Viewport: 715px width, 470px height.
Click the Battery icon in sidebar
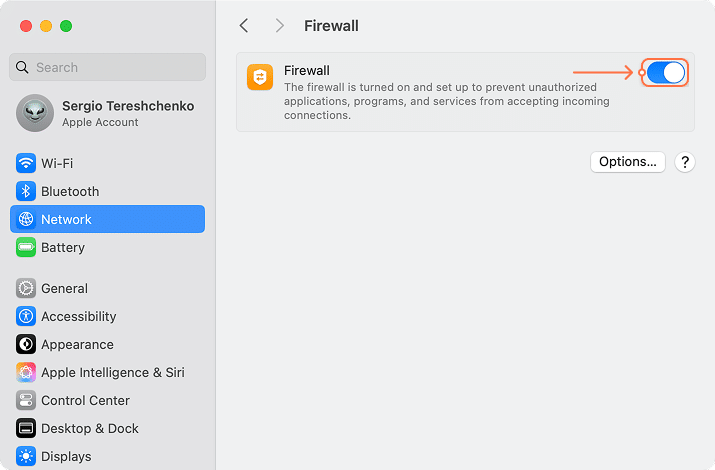click(x=26, y=247)
